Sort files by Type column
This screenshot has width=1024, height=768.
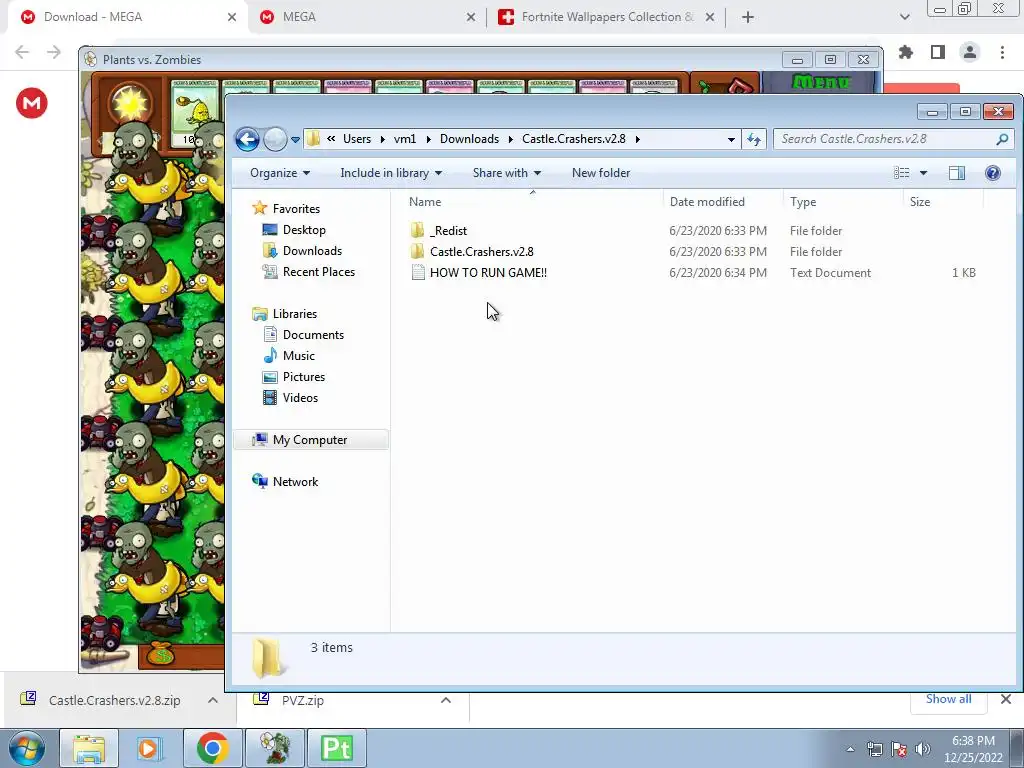point(843,202)
